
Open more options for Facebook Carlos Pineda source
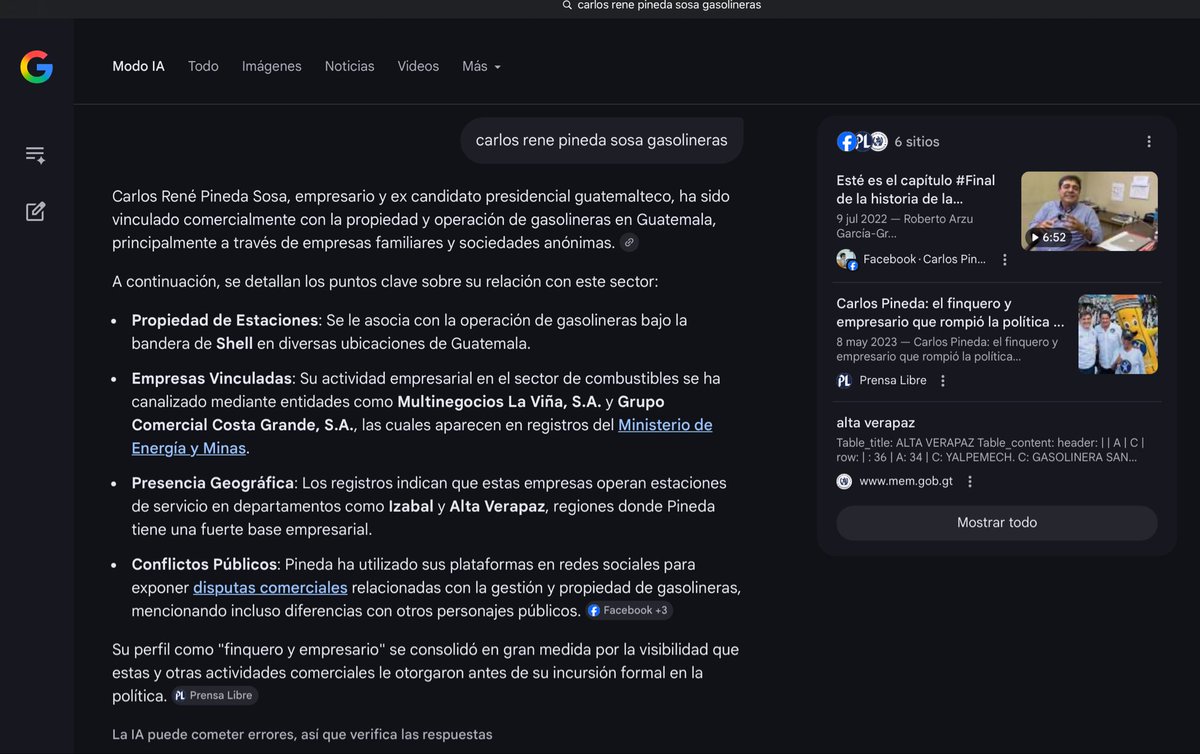tap(1005, 260)
